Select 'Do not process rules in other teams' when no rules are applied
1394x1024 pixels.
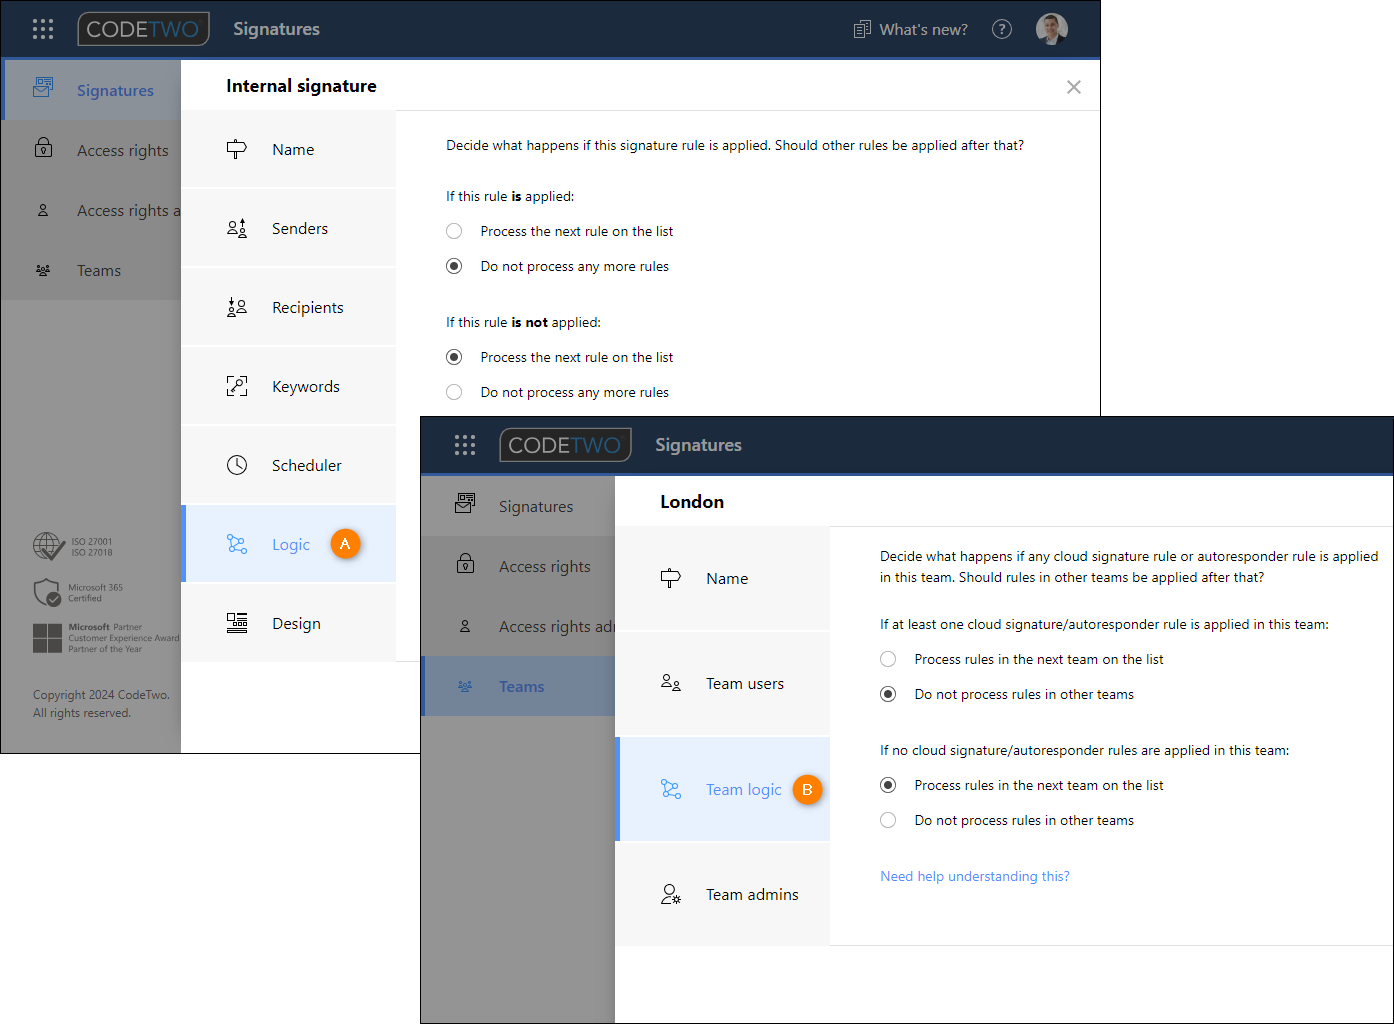point(888,820)
